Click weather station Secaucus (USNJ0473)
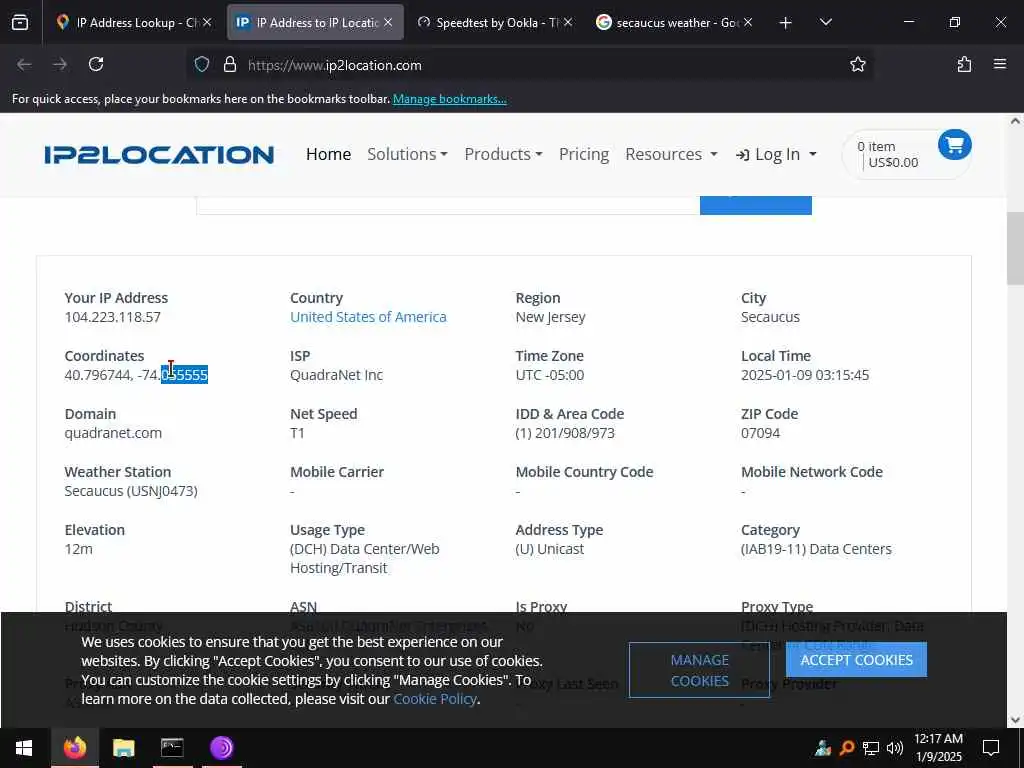This screenshot has width=1024, height=768. point(131,491)
